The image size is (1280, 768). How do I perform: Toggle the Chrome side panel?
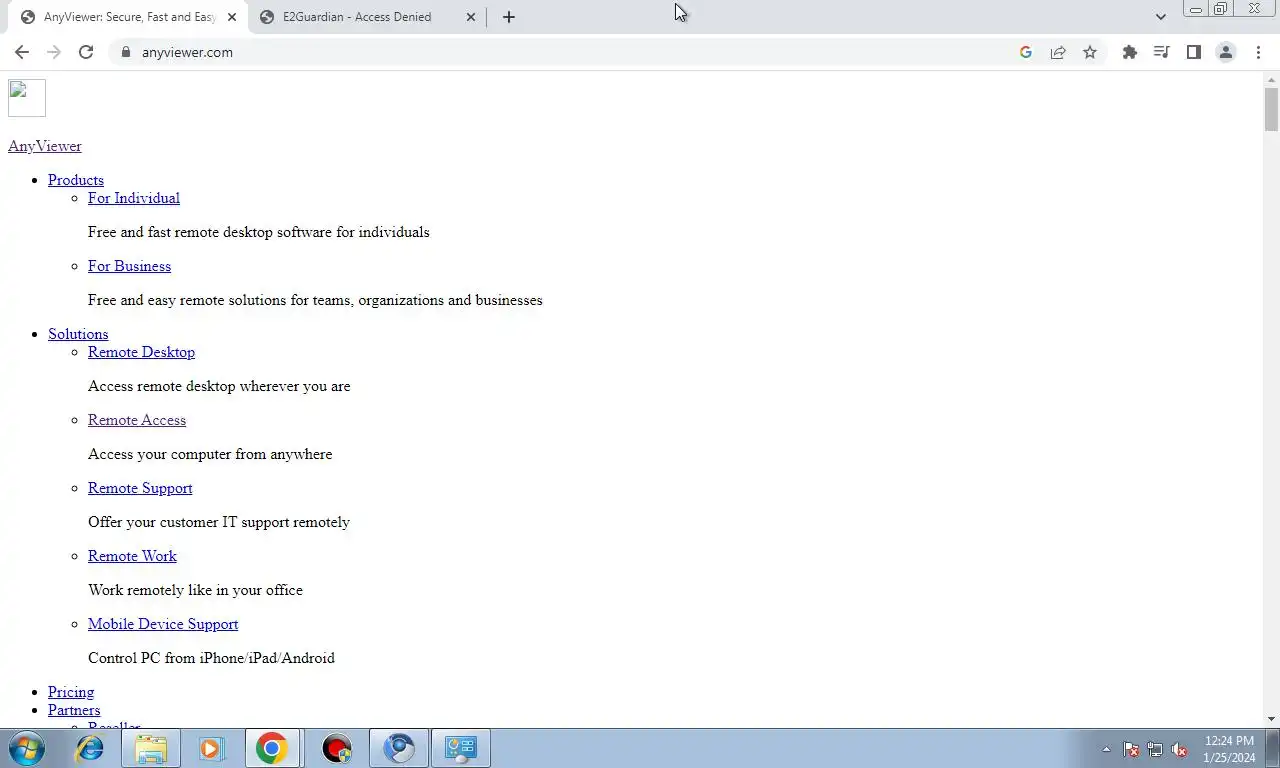tap(1193, 52)
